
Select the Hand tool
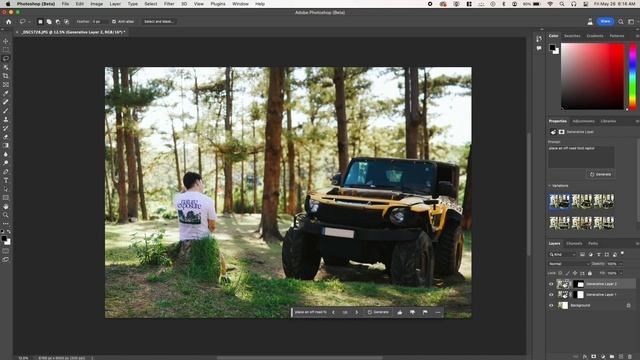(x=6, y=207)
